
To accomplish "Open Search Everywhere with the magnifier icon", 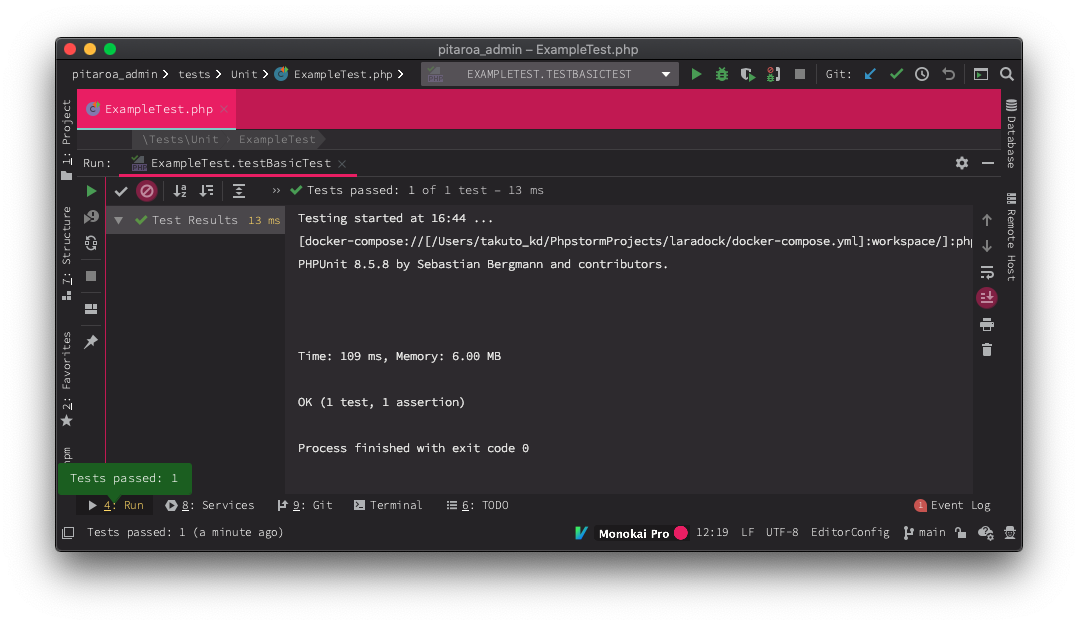I will pos(1006,74).
